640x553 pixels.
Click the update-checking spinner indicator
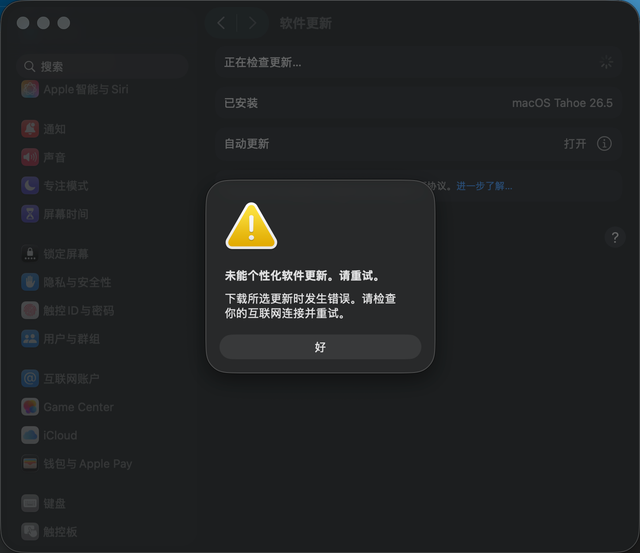click(x=606, y=62)
